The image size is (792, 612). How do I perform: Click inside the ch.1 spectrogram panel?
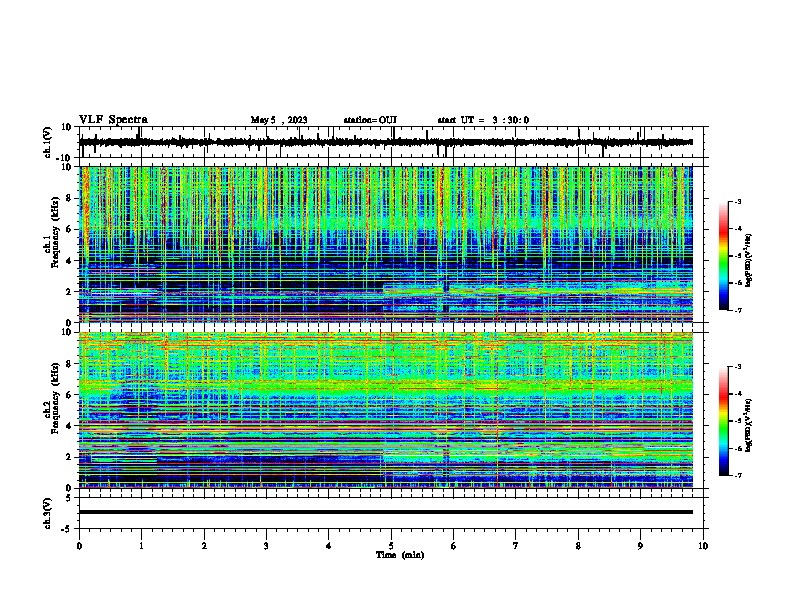(x=385, y=244)
